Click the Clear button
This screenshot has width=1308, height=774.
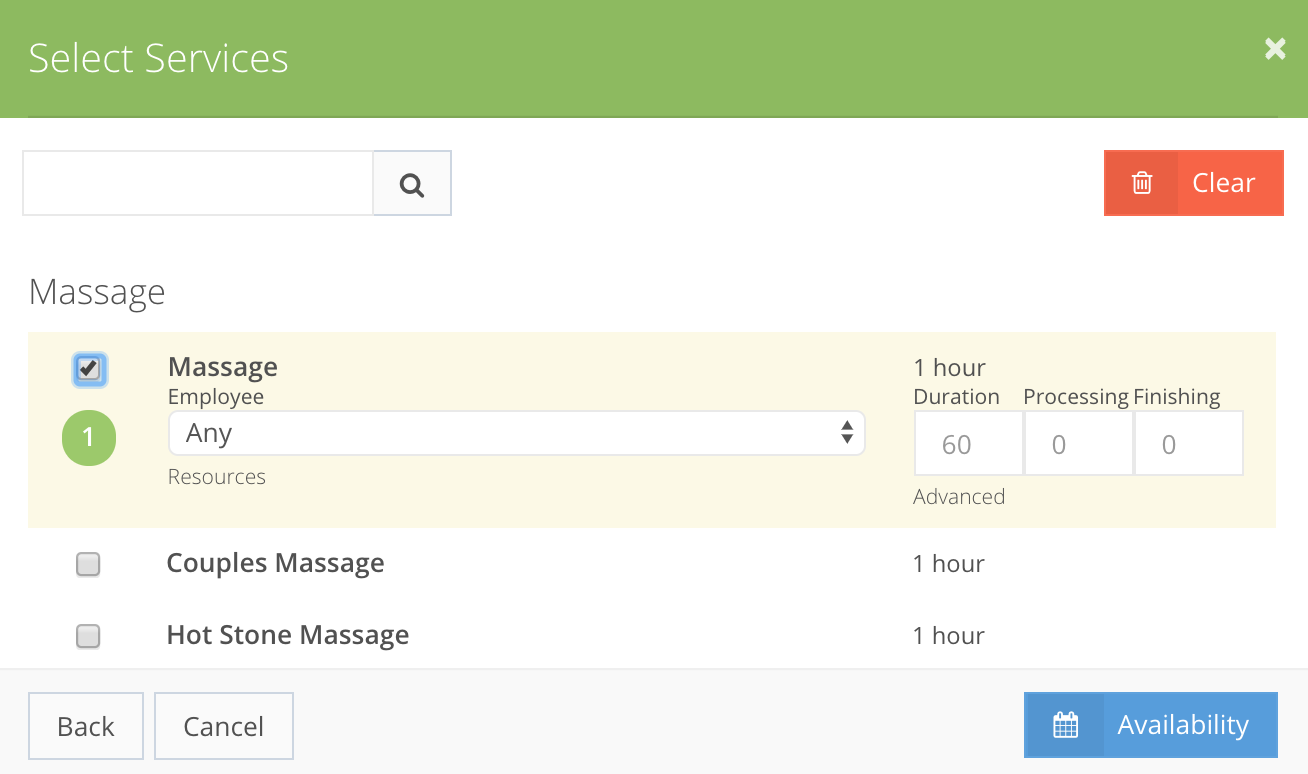tap(1222, 183)
